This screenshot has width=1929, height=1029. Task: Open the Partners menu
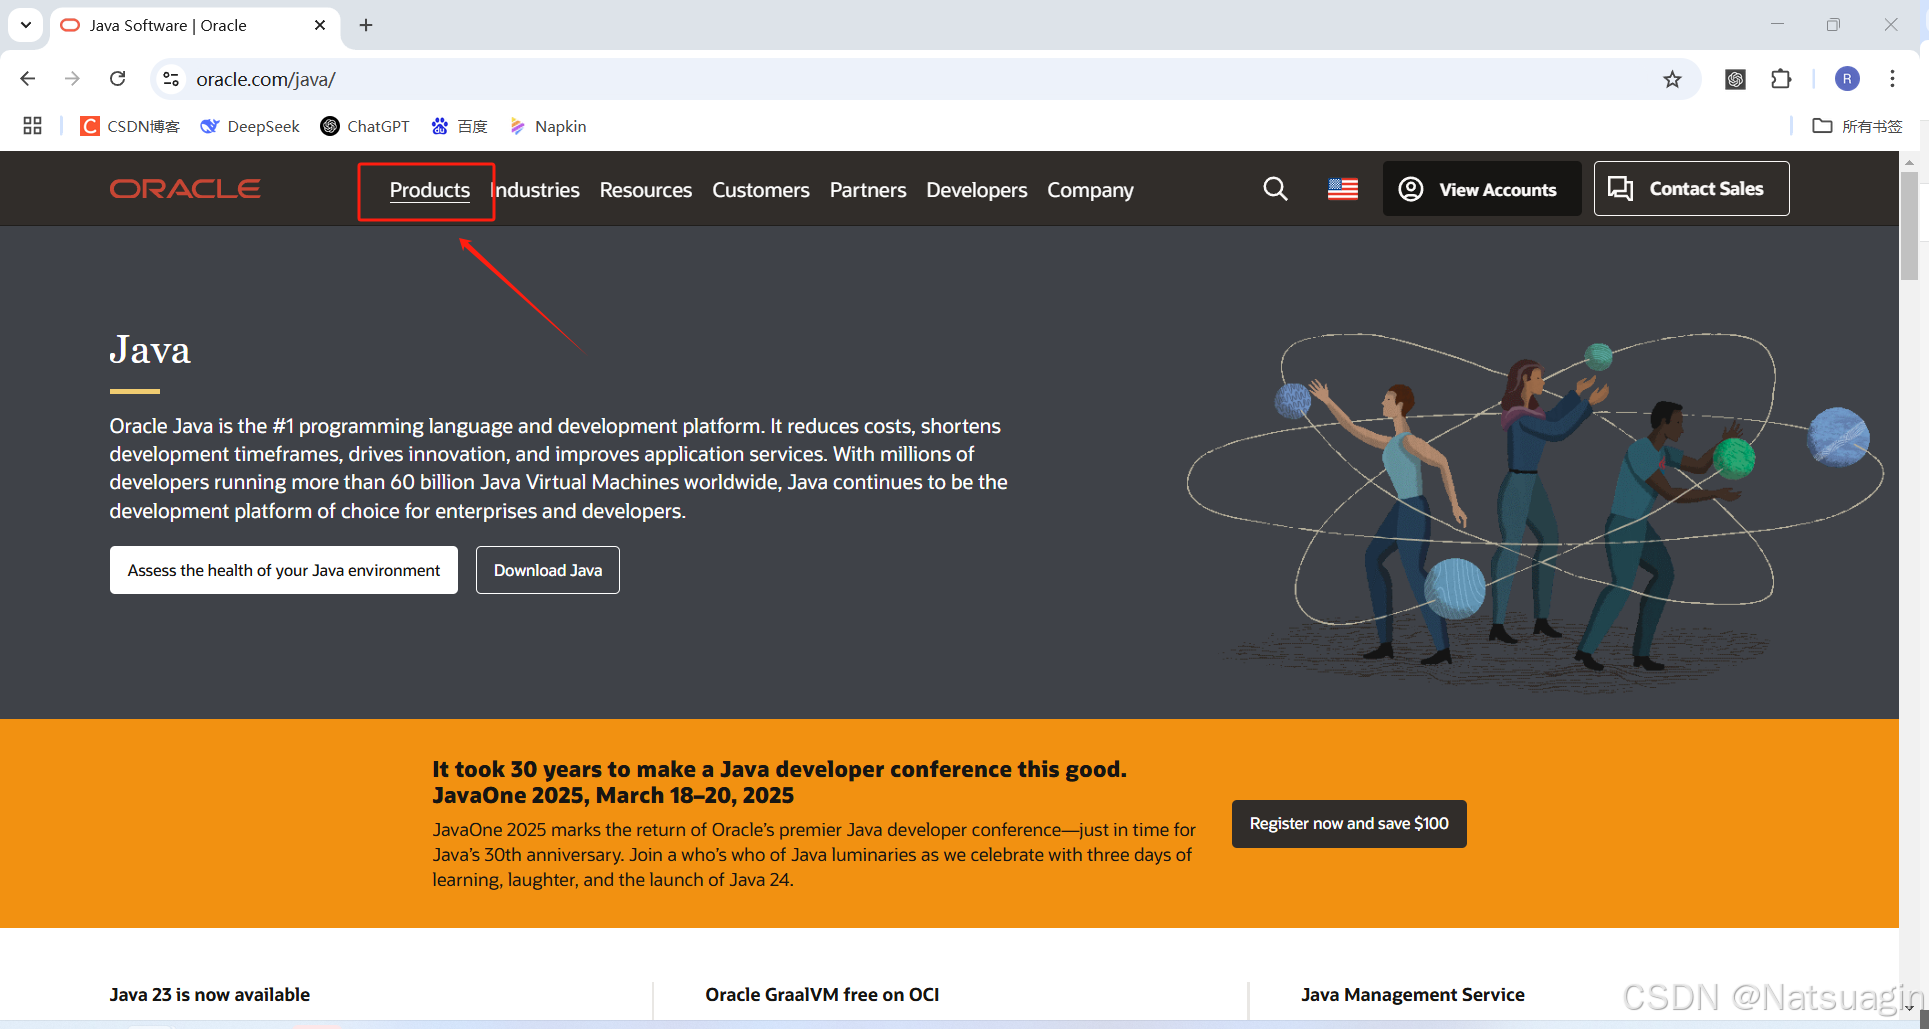868,190
